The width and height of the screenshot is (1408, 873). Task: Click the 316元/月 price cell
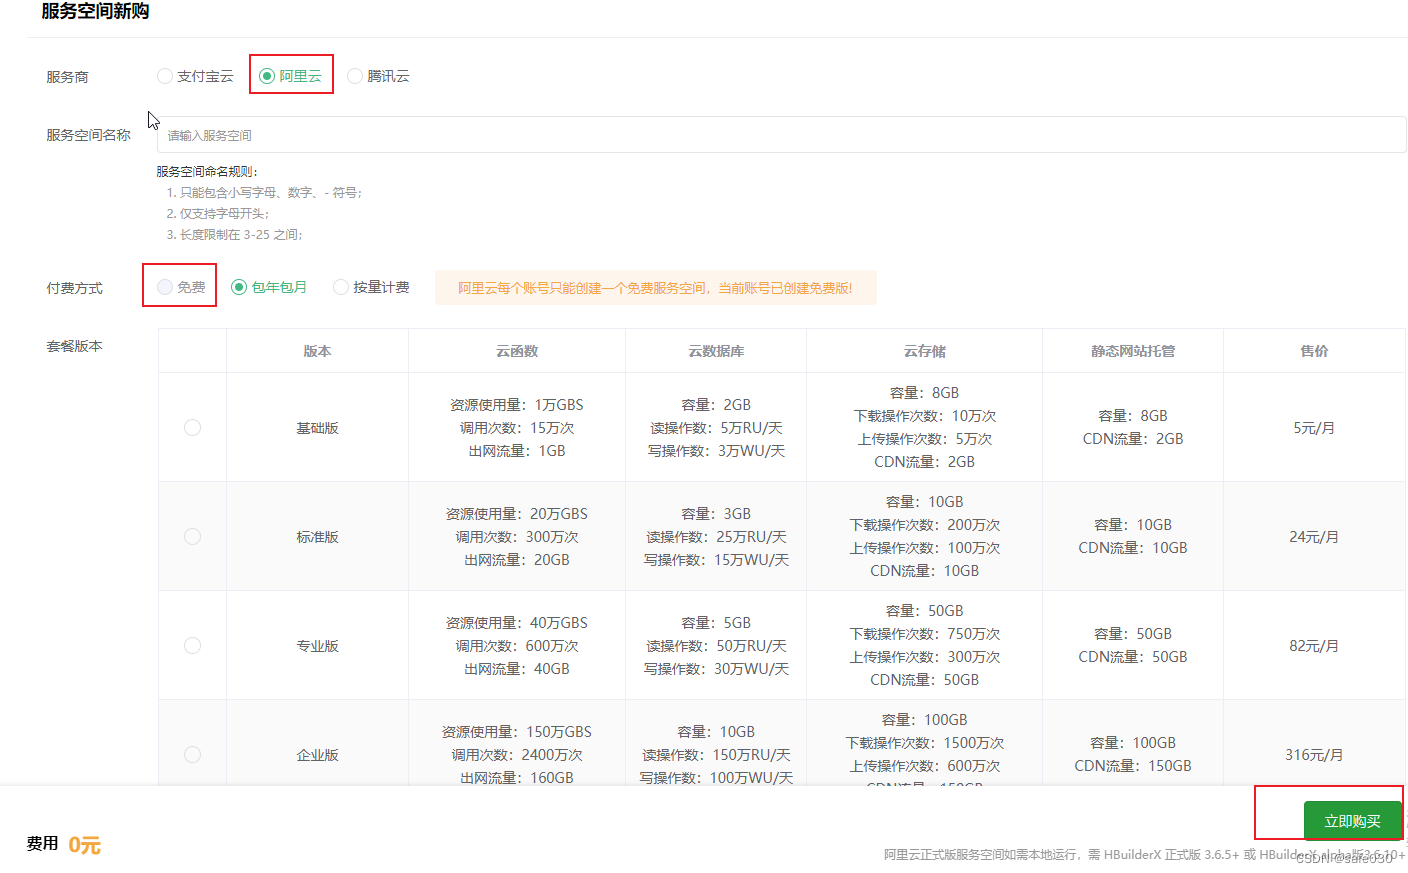tap(1314, 755)
